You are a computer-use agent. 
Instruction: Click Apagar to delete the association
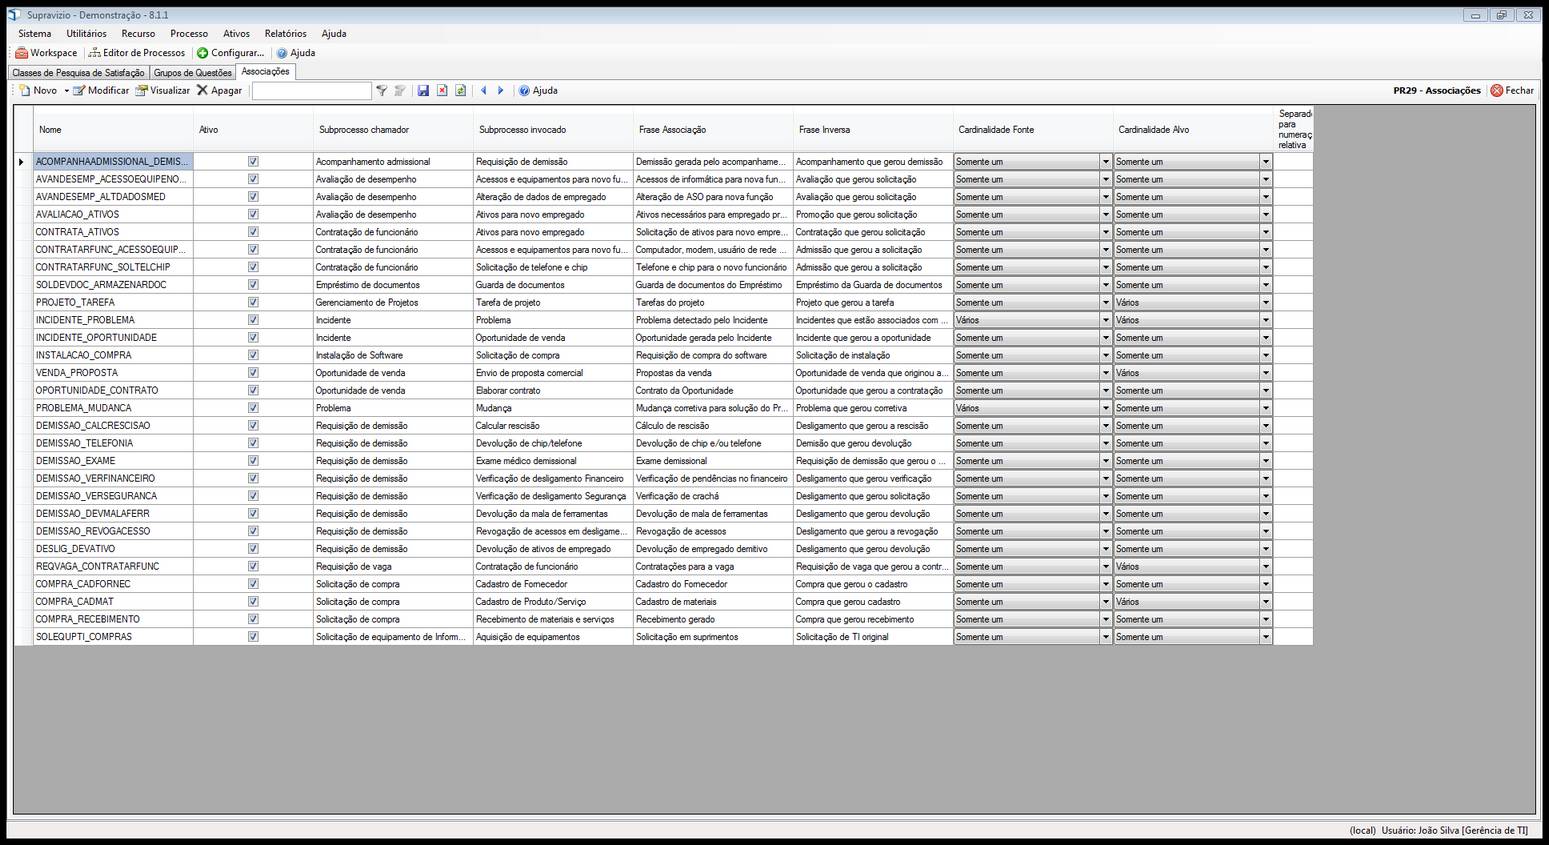pyautogui.click(x=219, y=90)
